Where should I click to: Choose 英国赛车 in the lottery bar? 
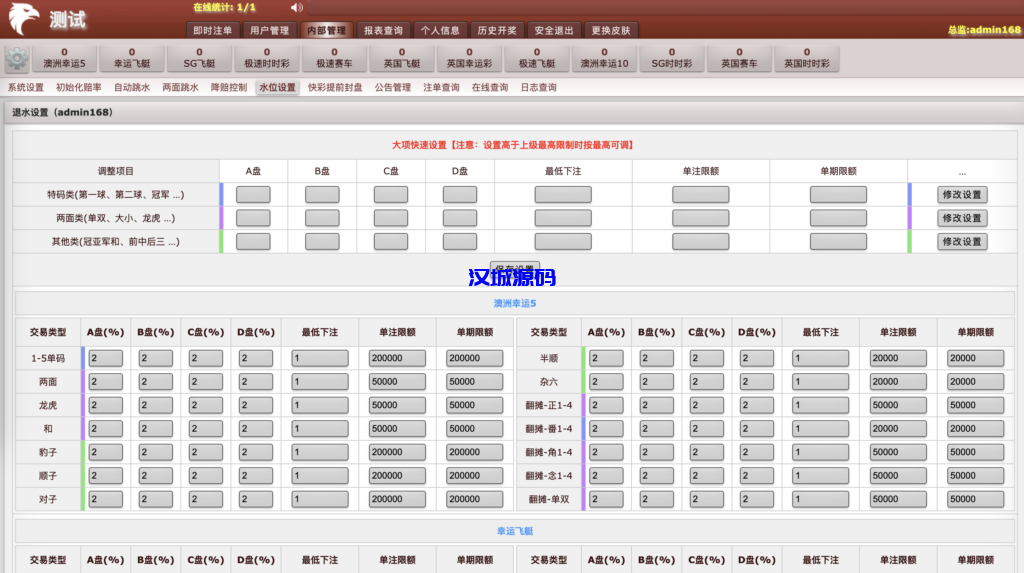[739, 58]
